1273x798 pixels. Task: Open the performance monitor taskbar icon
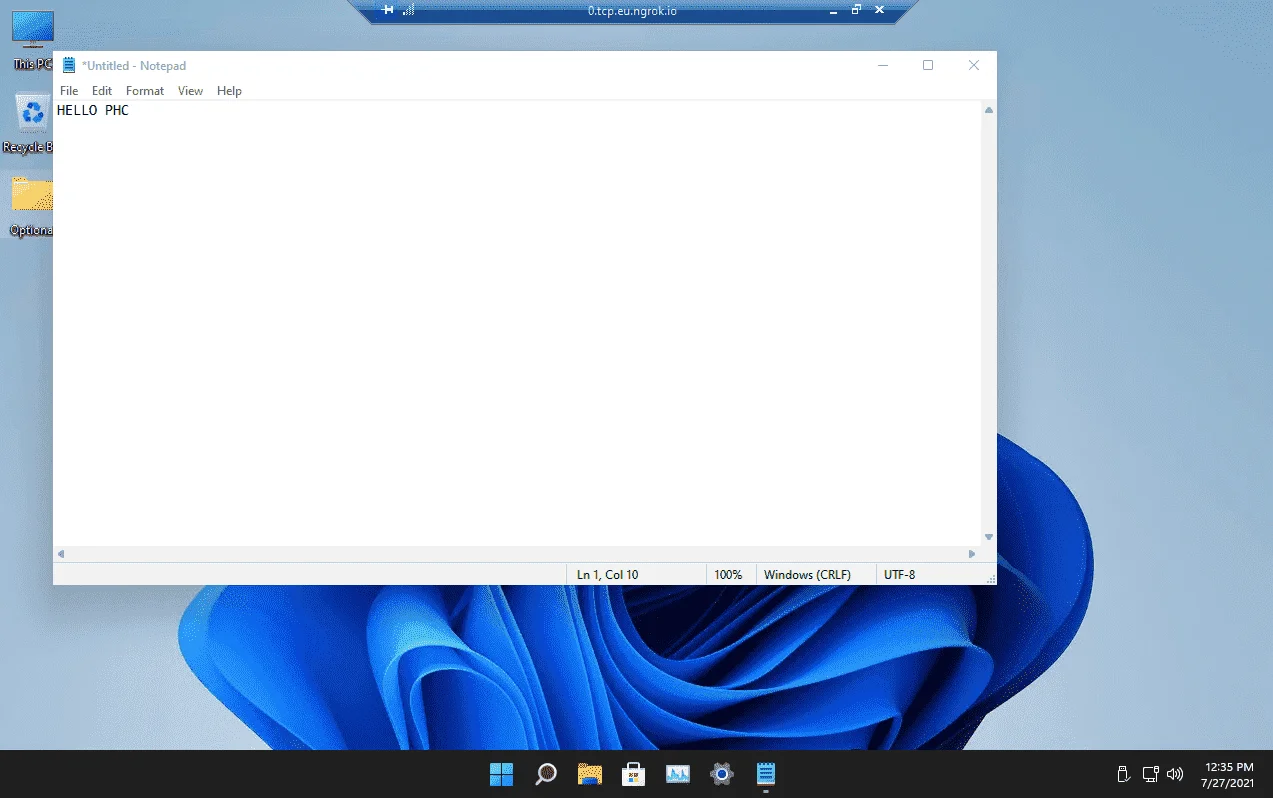pos(678,774)
